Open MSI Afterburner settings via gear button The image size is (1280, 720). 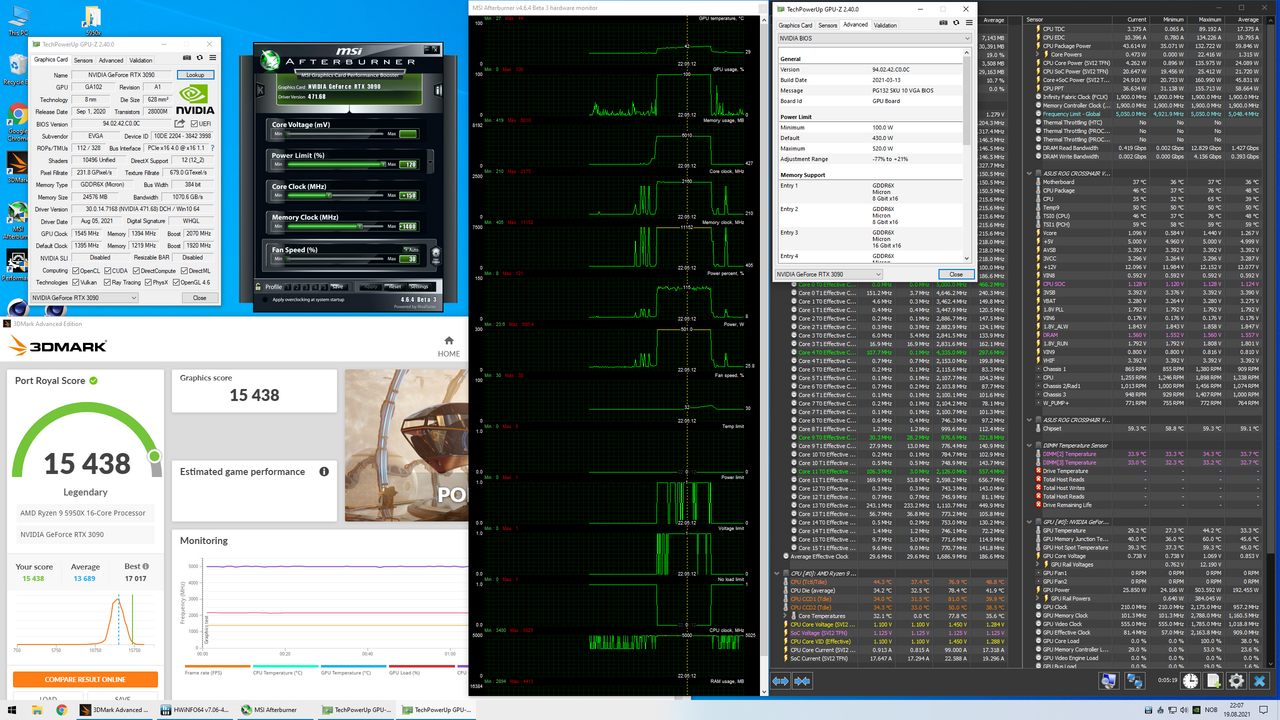point(419,287)
